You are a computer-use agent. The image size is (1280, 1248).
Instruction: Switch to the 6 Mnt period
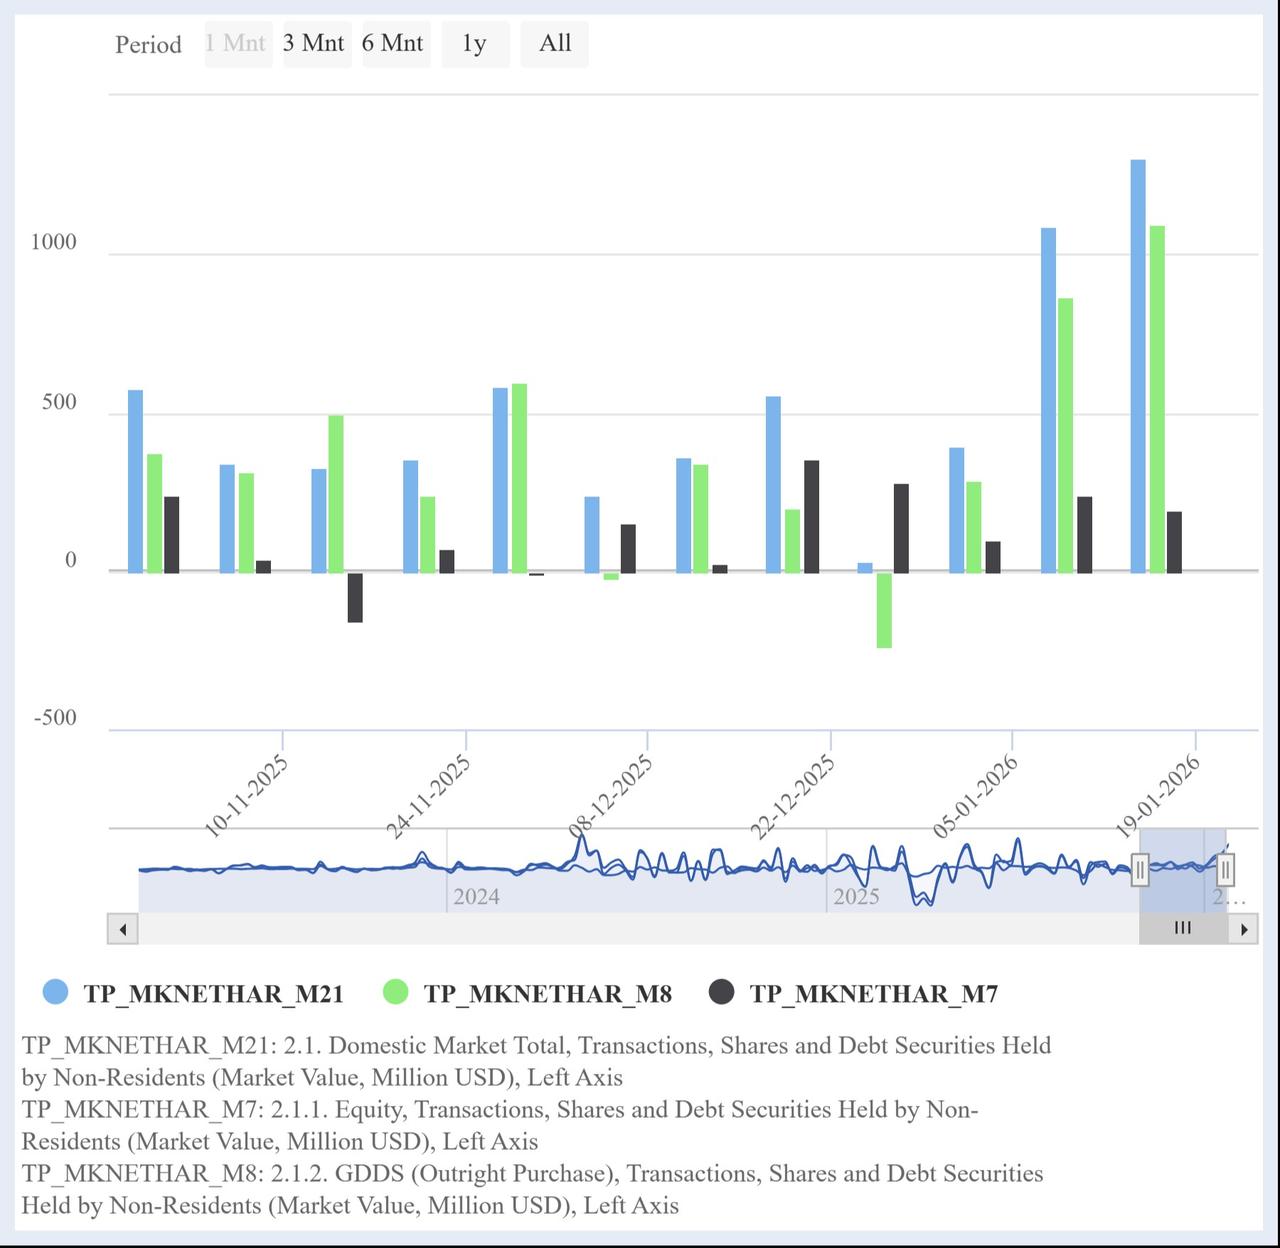(x=394, y=44)
